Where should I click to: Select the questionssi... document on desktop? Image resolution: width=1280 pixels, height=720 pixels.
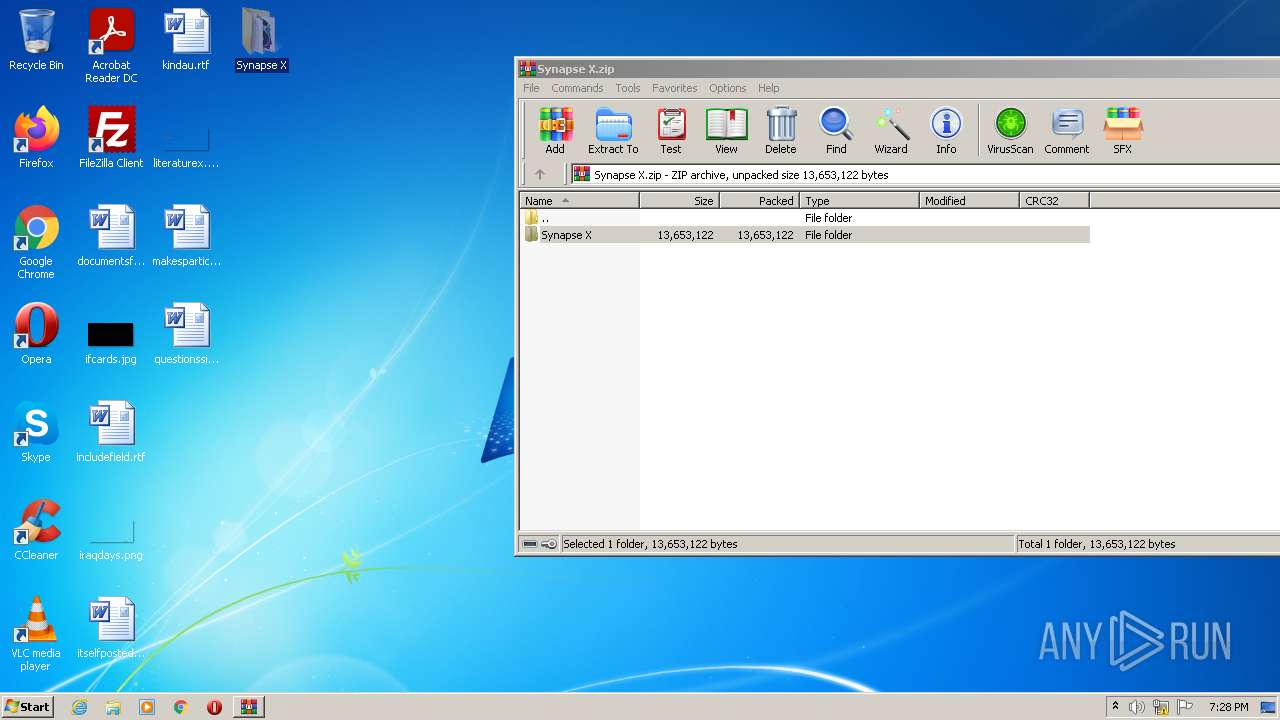click(186, 334)
